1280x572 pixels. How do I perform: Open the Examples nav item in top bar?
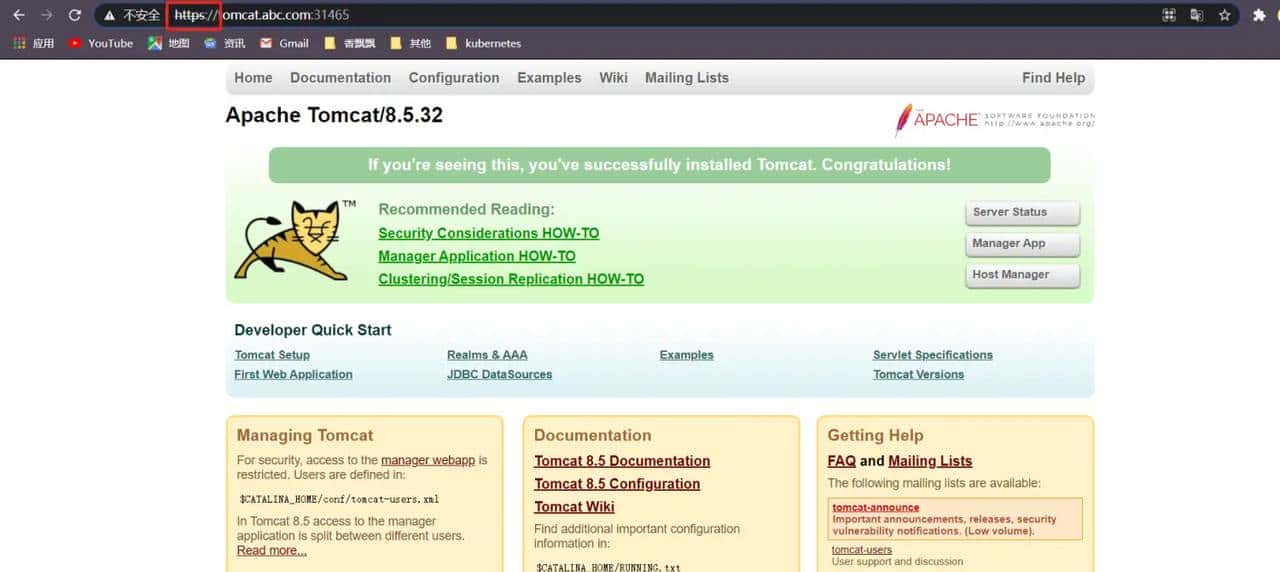[x=549, y=78]
